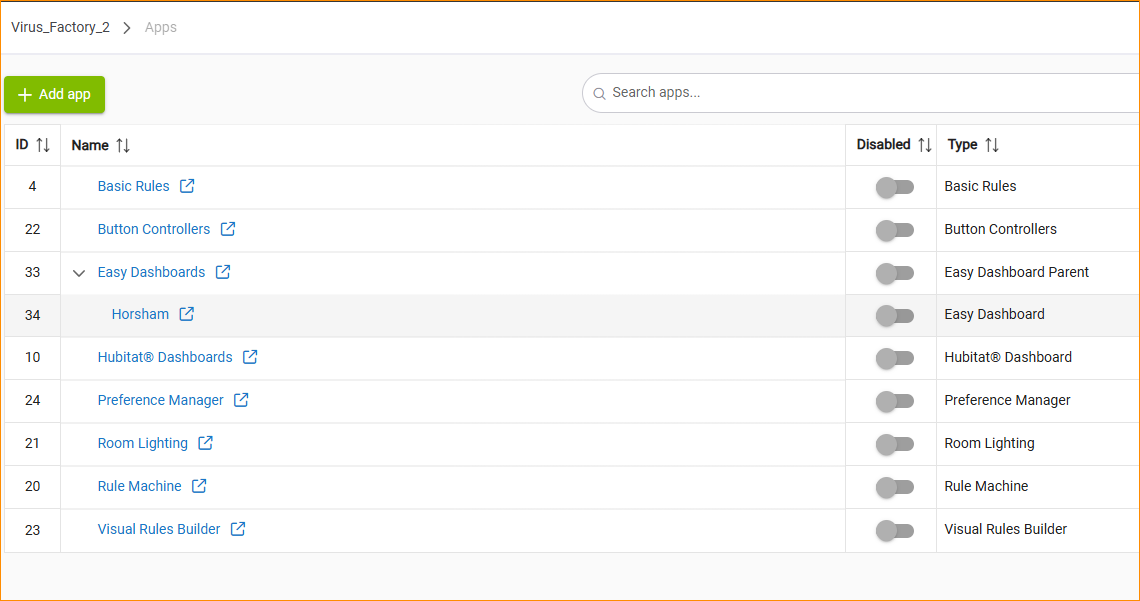
Task: Open Basic Rules external link icon
Action: point(187,186)
